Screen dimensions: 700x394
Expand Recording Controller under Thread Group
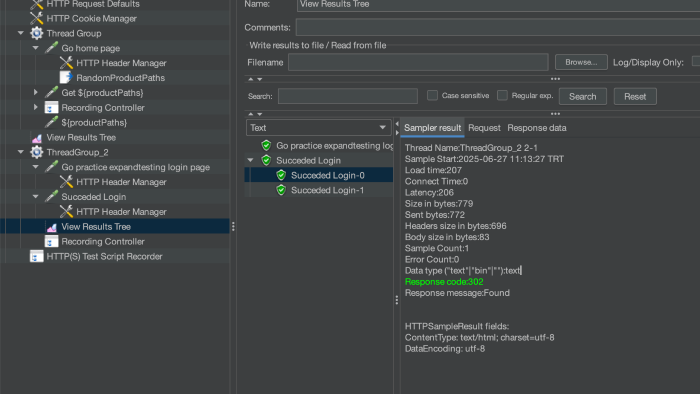click(36, 107)
